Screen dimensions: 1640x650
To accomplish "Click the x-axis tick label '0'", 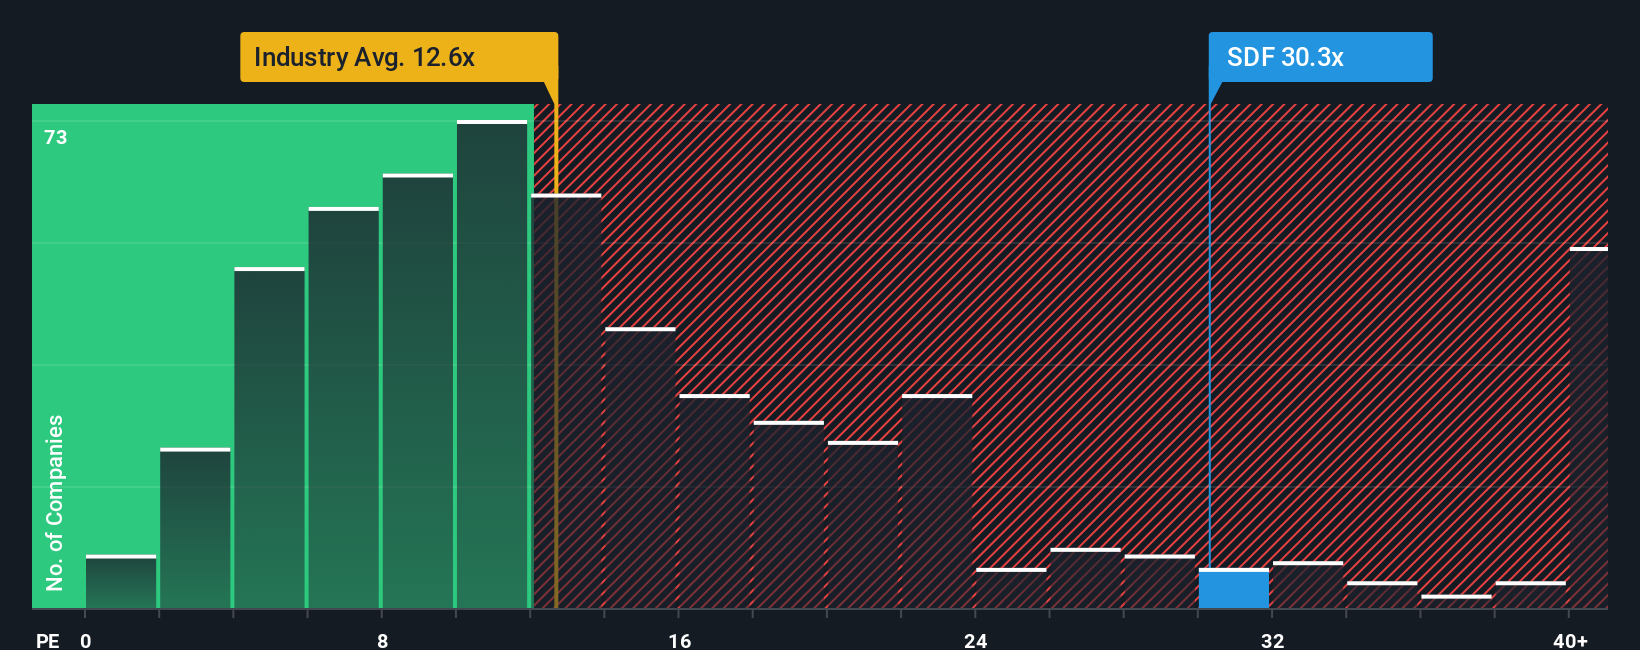I will (x=86, y=640).
